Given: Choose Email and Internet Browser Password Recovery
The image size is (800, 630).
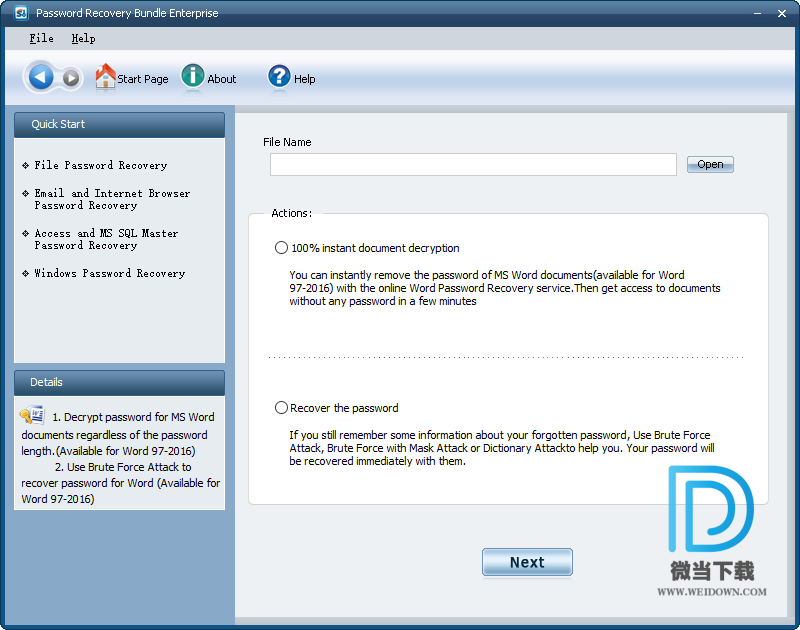Looking at the screenshot, I should click(x=112, y=199).
